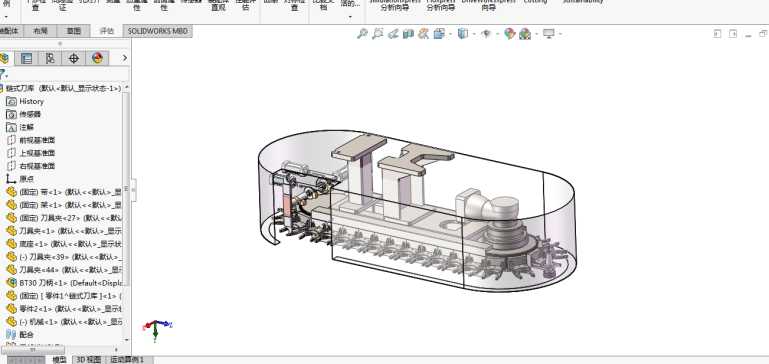Click the Section View icon
Image resolution: width=769 pixels, height=364 pixels.
click(408, 34)
